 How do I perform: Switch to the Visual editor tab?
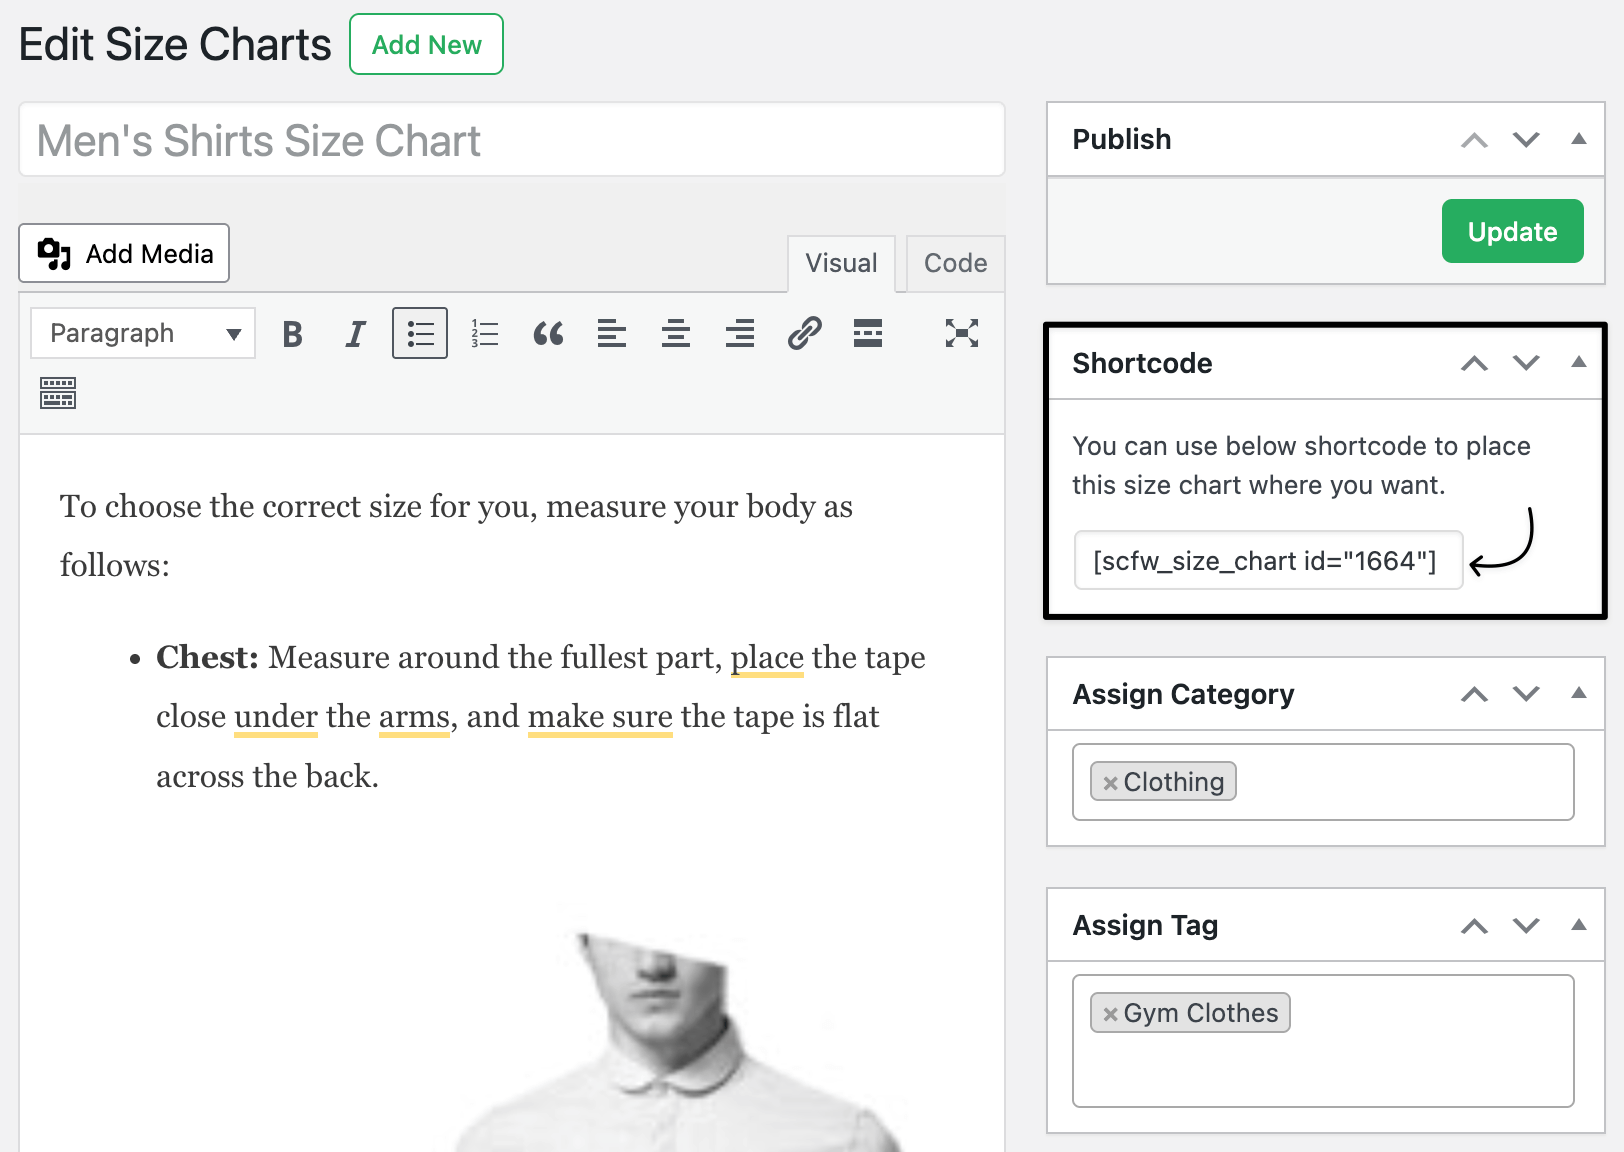[x=841, y=263]
